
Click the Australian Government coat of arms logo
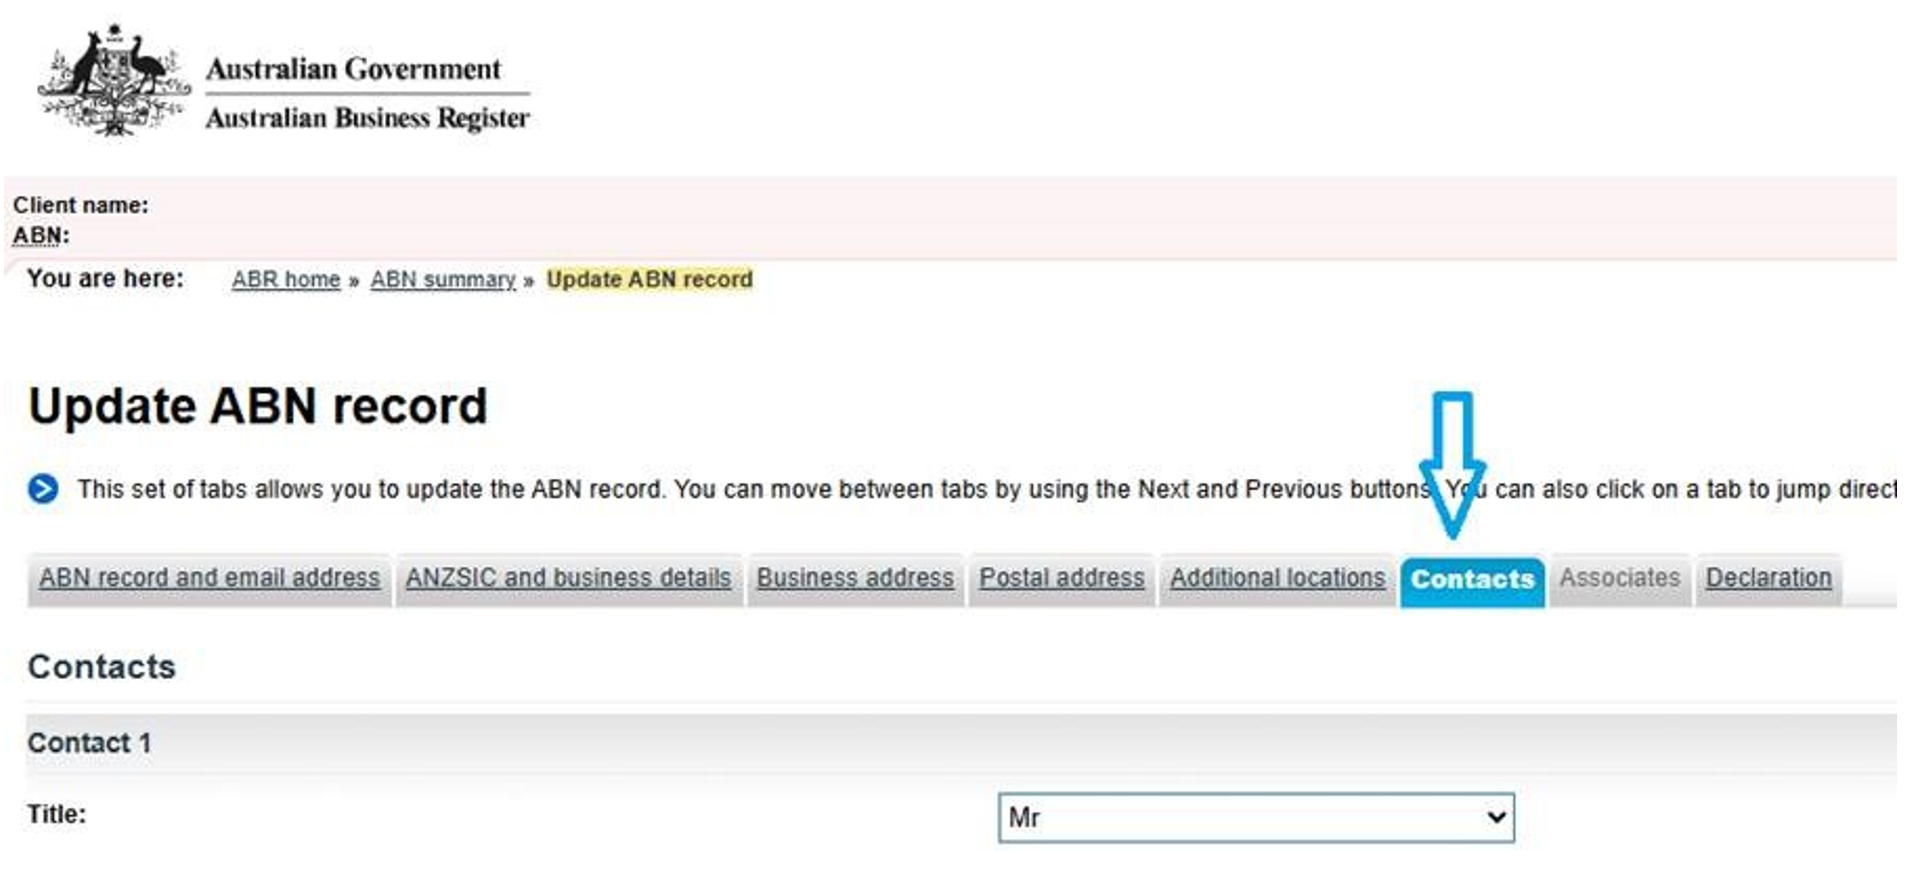[x=113, y=81]
